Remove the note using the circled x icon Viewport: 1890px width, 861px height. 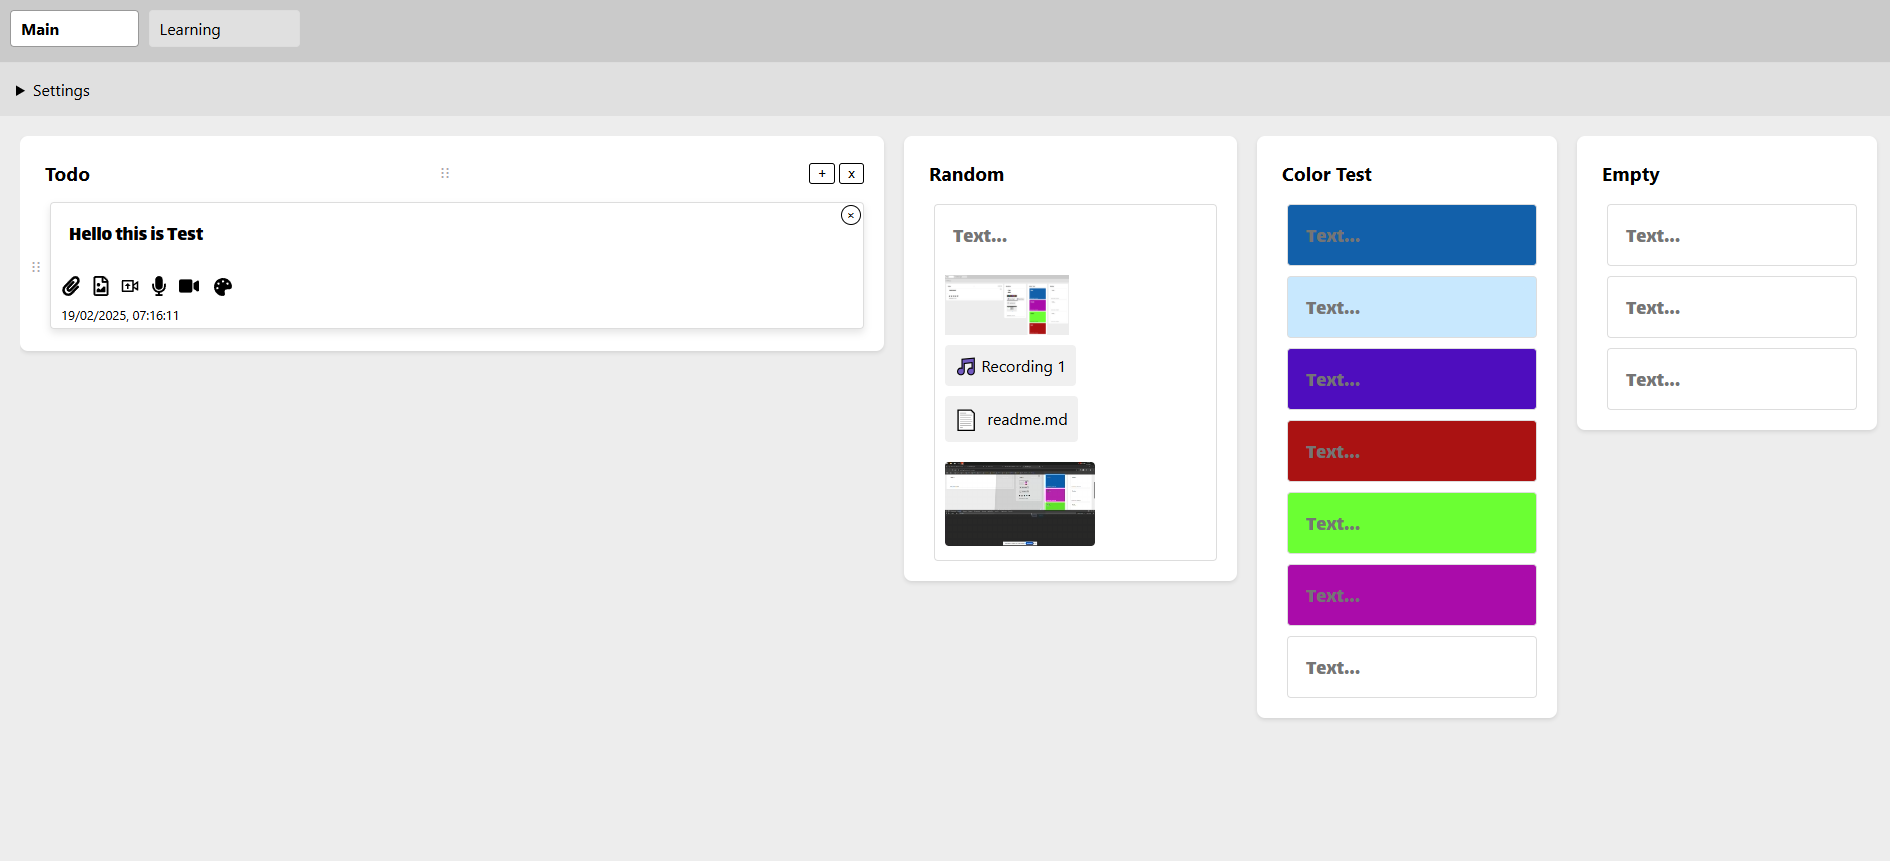coord(850,215)
